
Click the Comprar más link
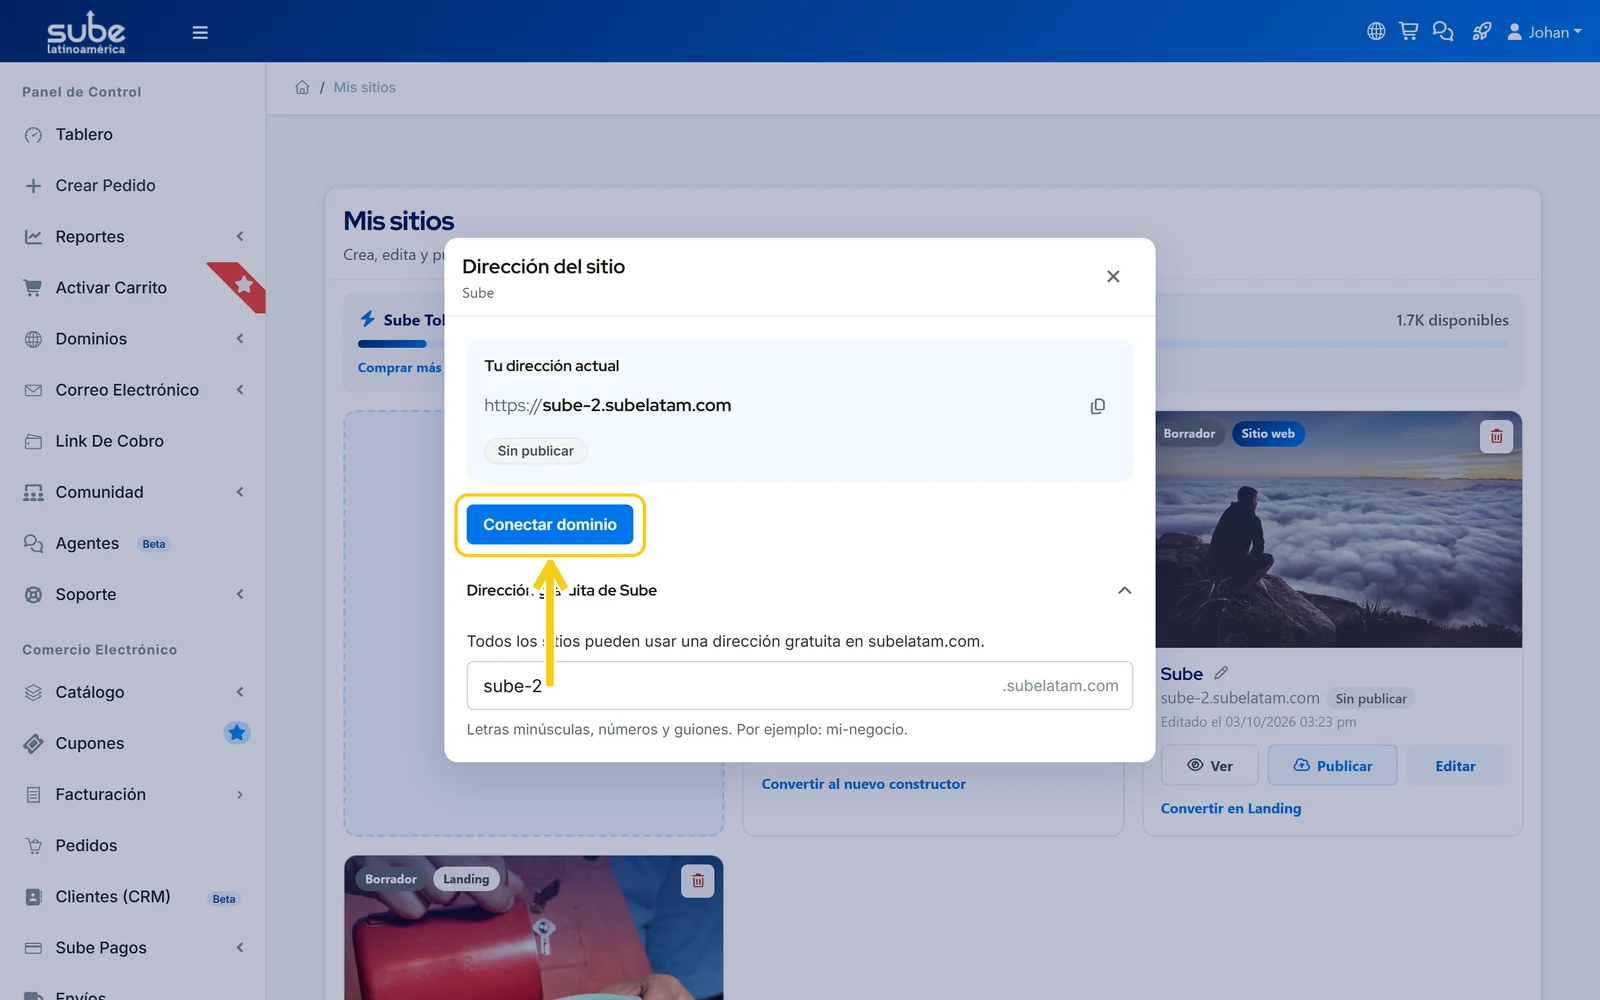pos(400,368)
